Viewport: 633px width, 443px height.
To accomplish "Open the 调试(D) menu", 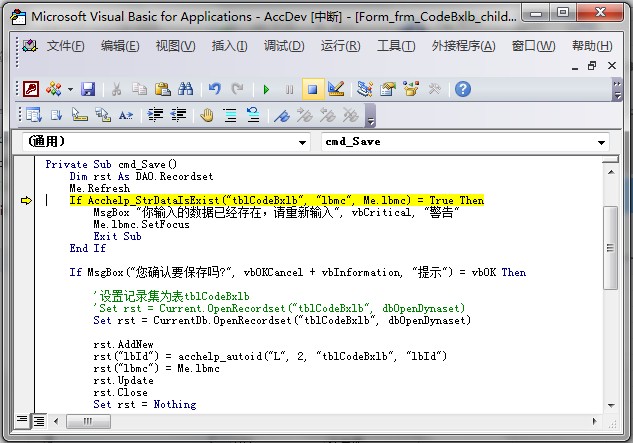I will 284,46.
